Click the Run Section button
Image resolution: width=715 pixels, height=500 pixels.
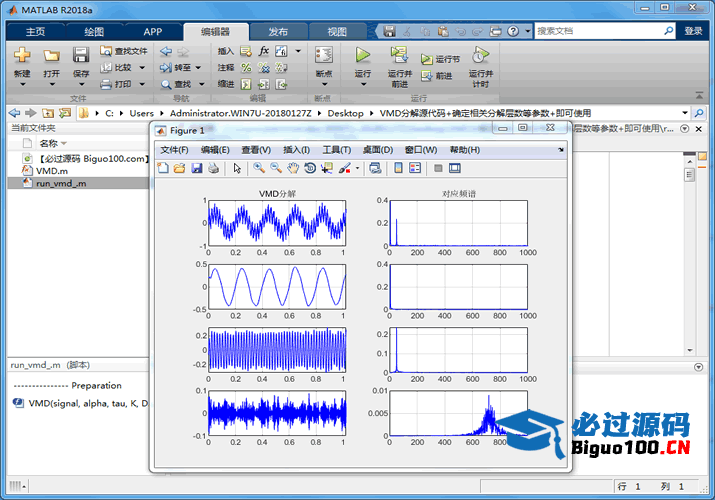(440, 59)
